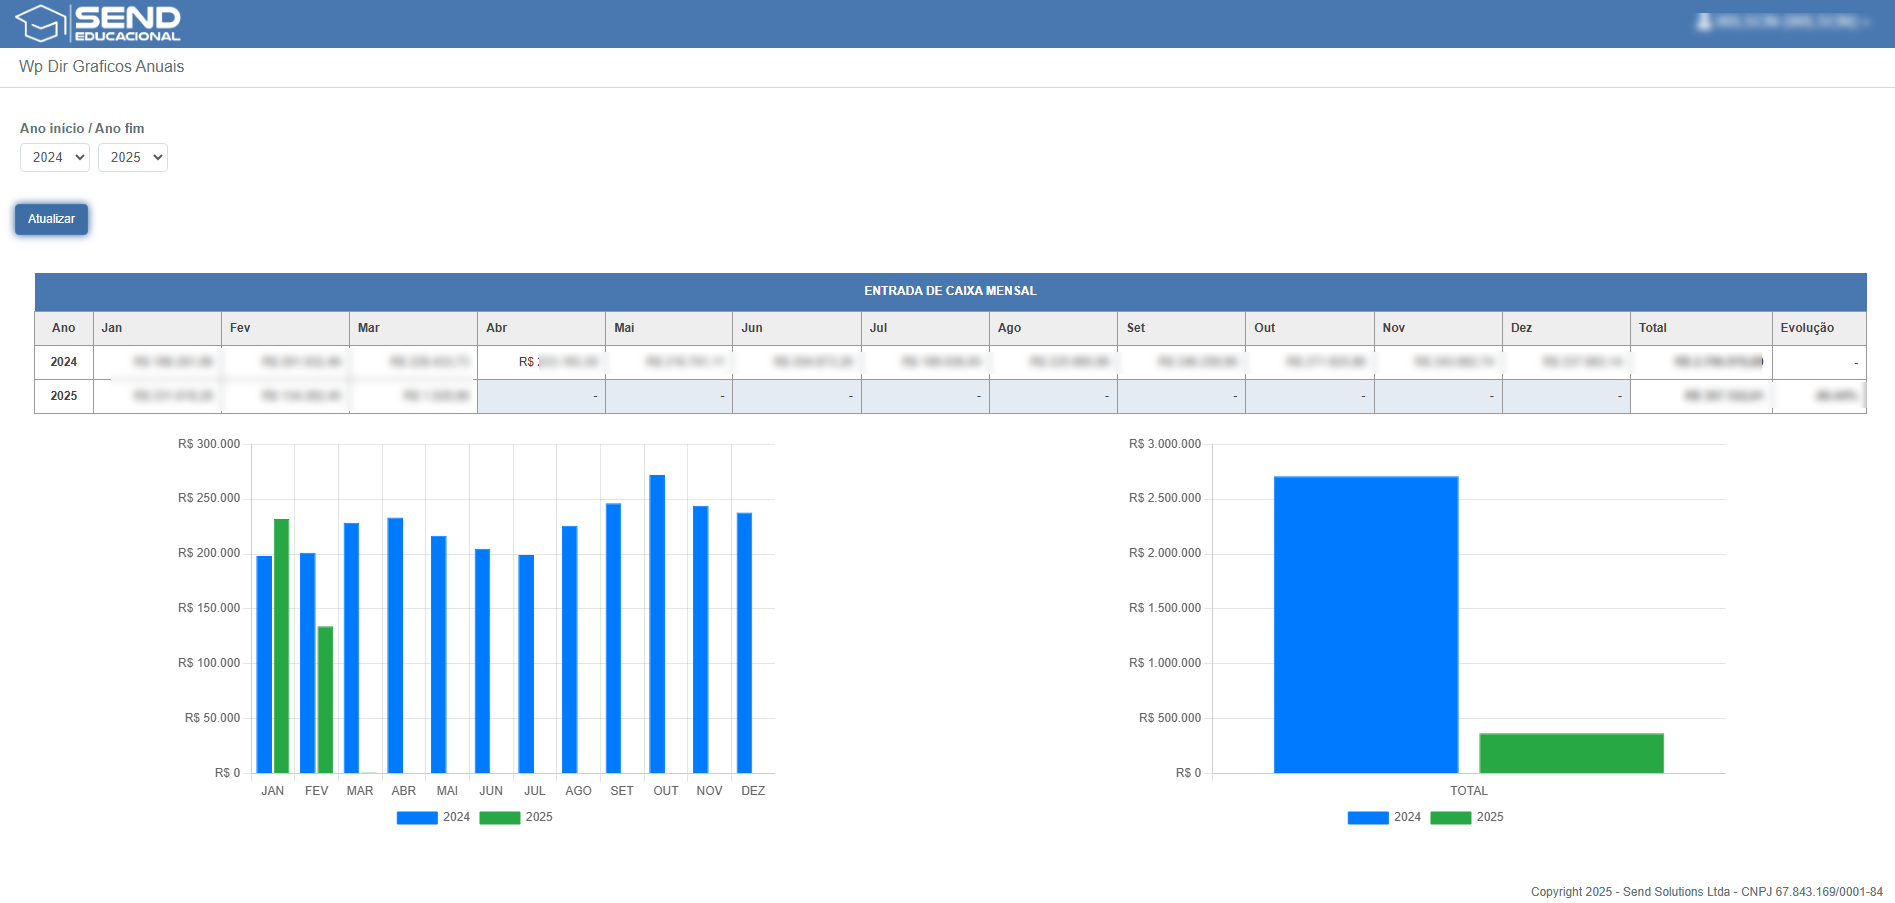The height and width of the screenshot is (903, 1895).
Task: Click the blue 2024 DEZ bar
Action: tap(744, 643)
